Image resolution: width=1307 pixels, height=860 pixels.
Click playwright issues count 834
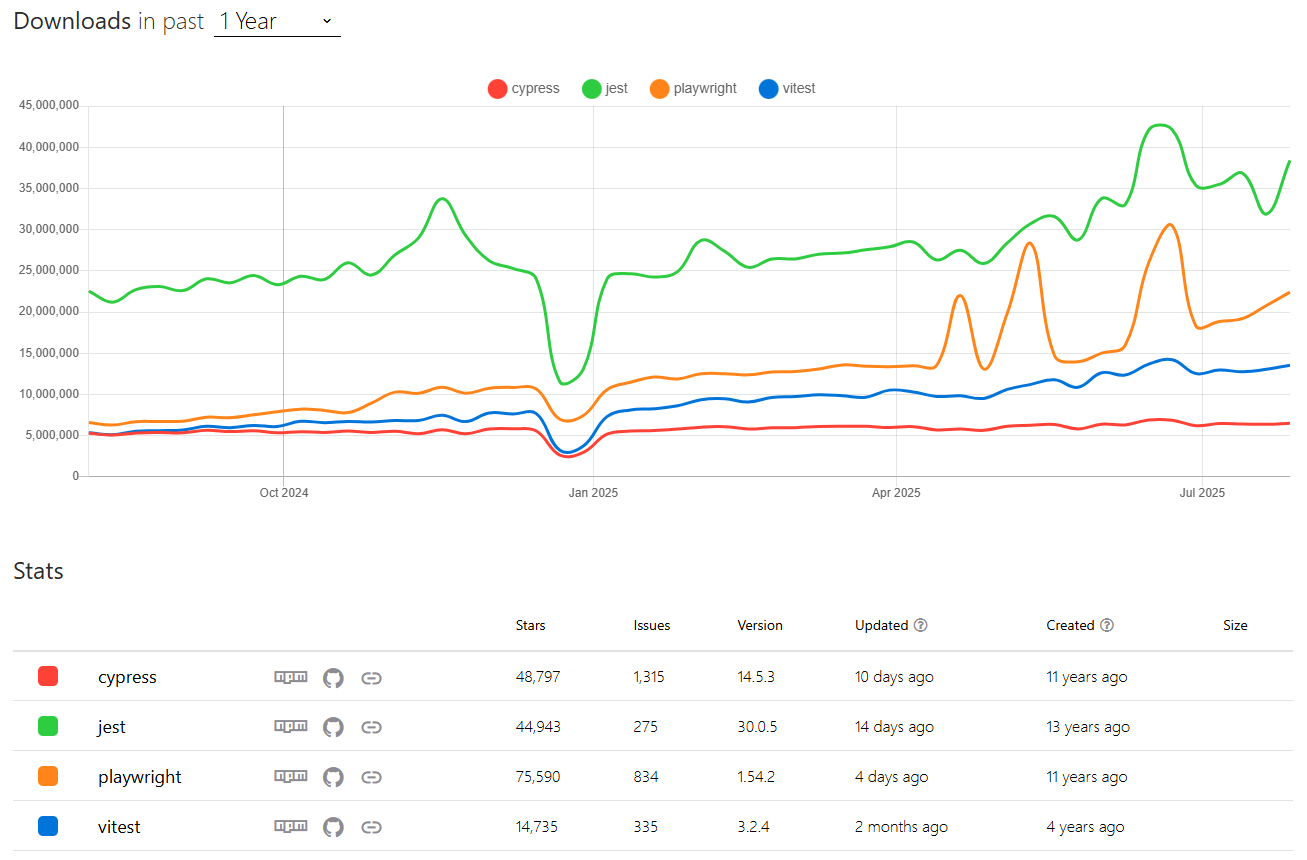[646, 777]
